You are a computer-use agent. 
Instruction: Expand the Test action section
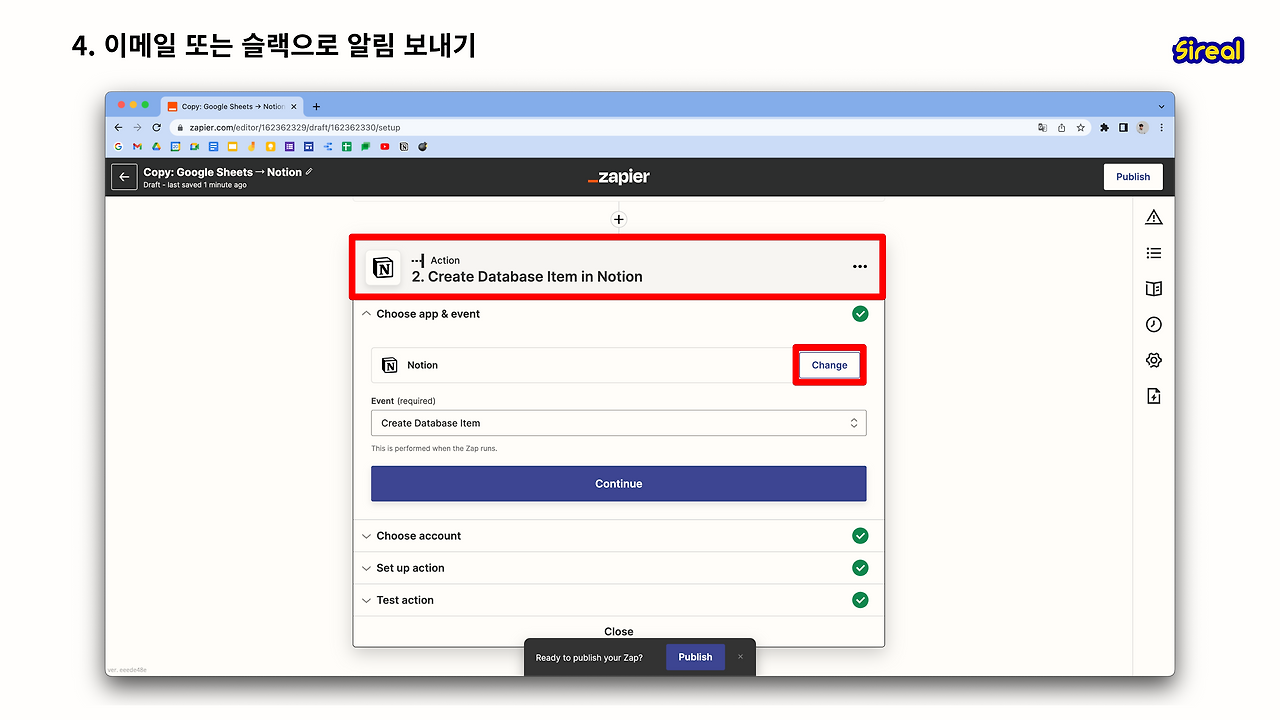pyautogui.click(x=618, y=600)
